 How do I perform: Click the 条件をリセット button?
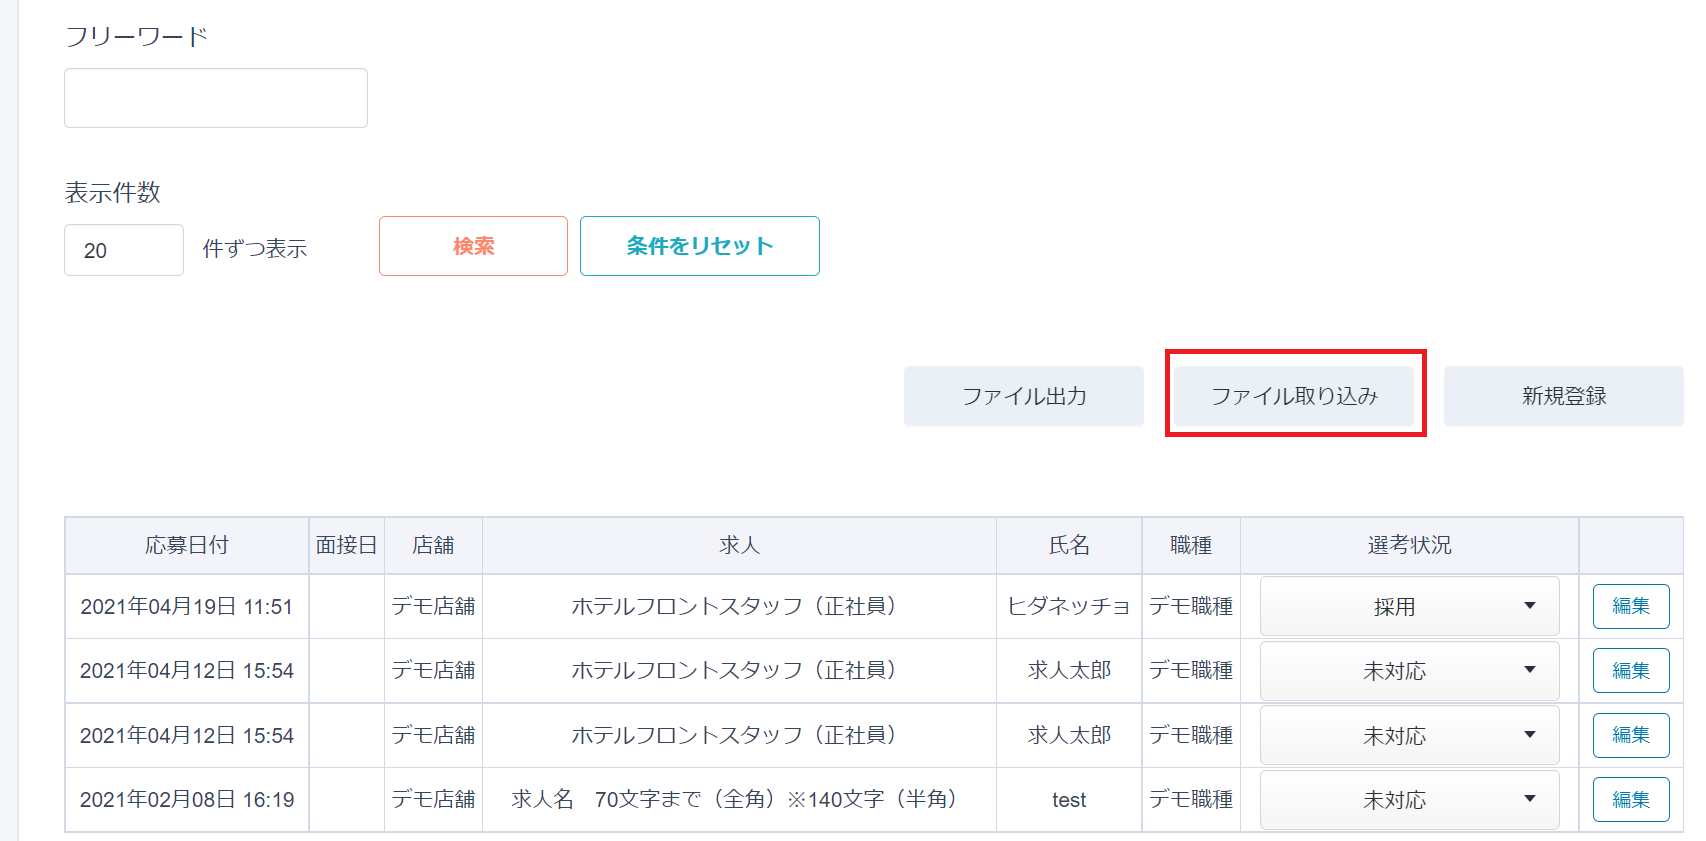click(x=699, y=246)
